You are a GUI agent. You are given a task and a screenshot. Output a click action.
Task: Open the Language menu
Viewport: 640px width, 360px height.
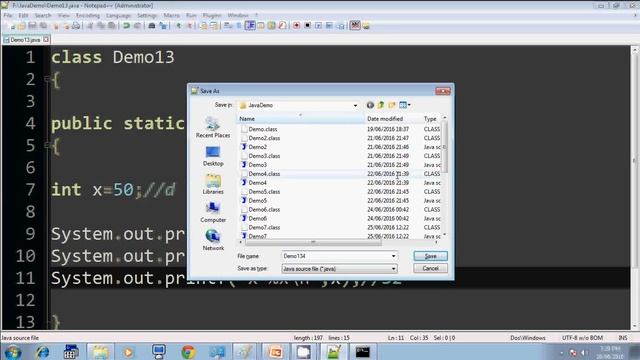click(118, 15)
